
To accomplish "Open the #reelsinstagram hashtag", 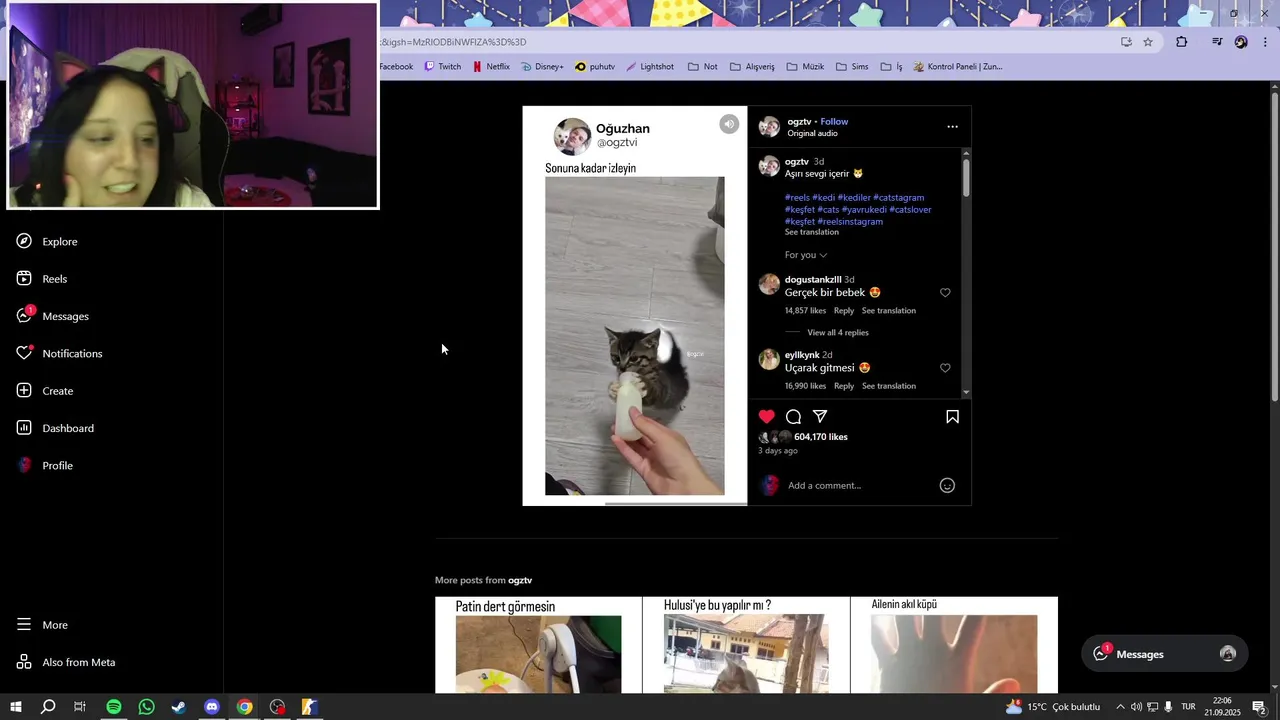I will pyautogui.click(x=850, y=222).
